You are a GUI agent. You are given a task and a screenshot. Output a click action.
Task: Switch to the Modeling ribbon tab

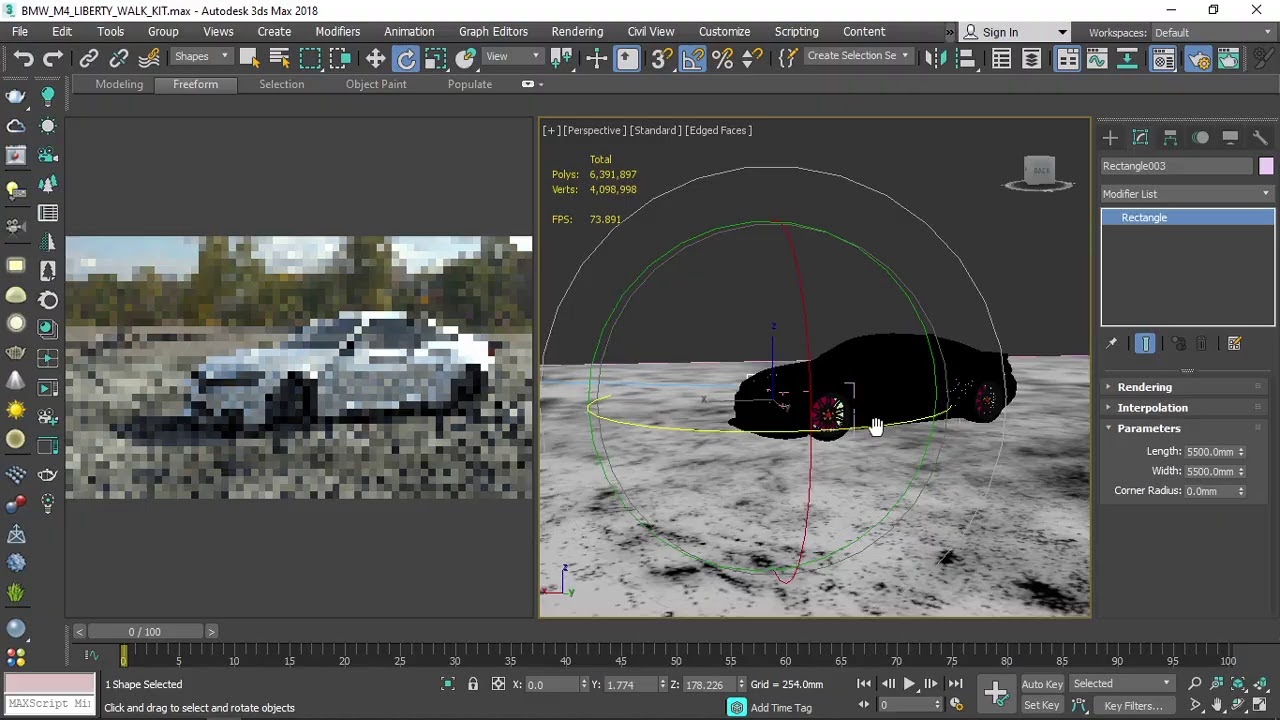click(119, 84)
